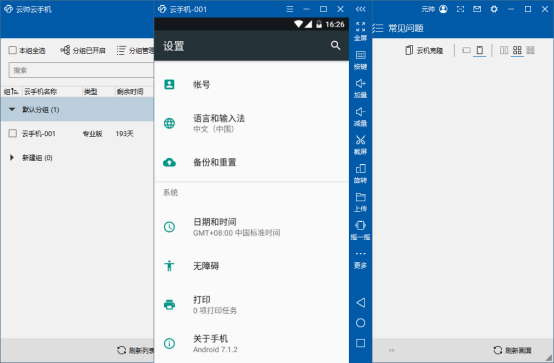Viewport: 554px width, 363px height.
Task: Take a screenshot with the 截屏 scissors icon
Action: pyautogui.click(x=360, y=145)
